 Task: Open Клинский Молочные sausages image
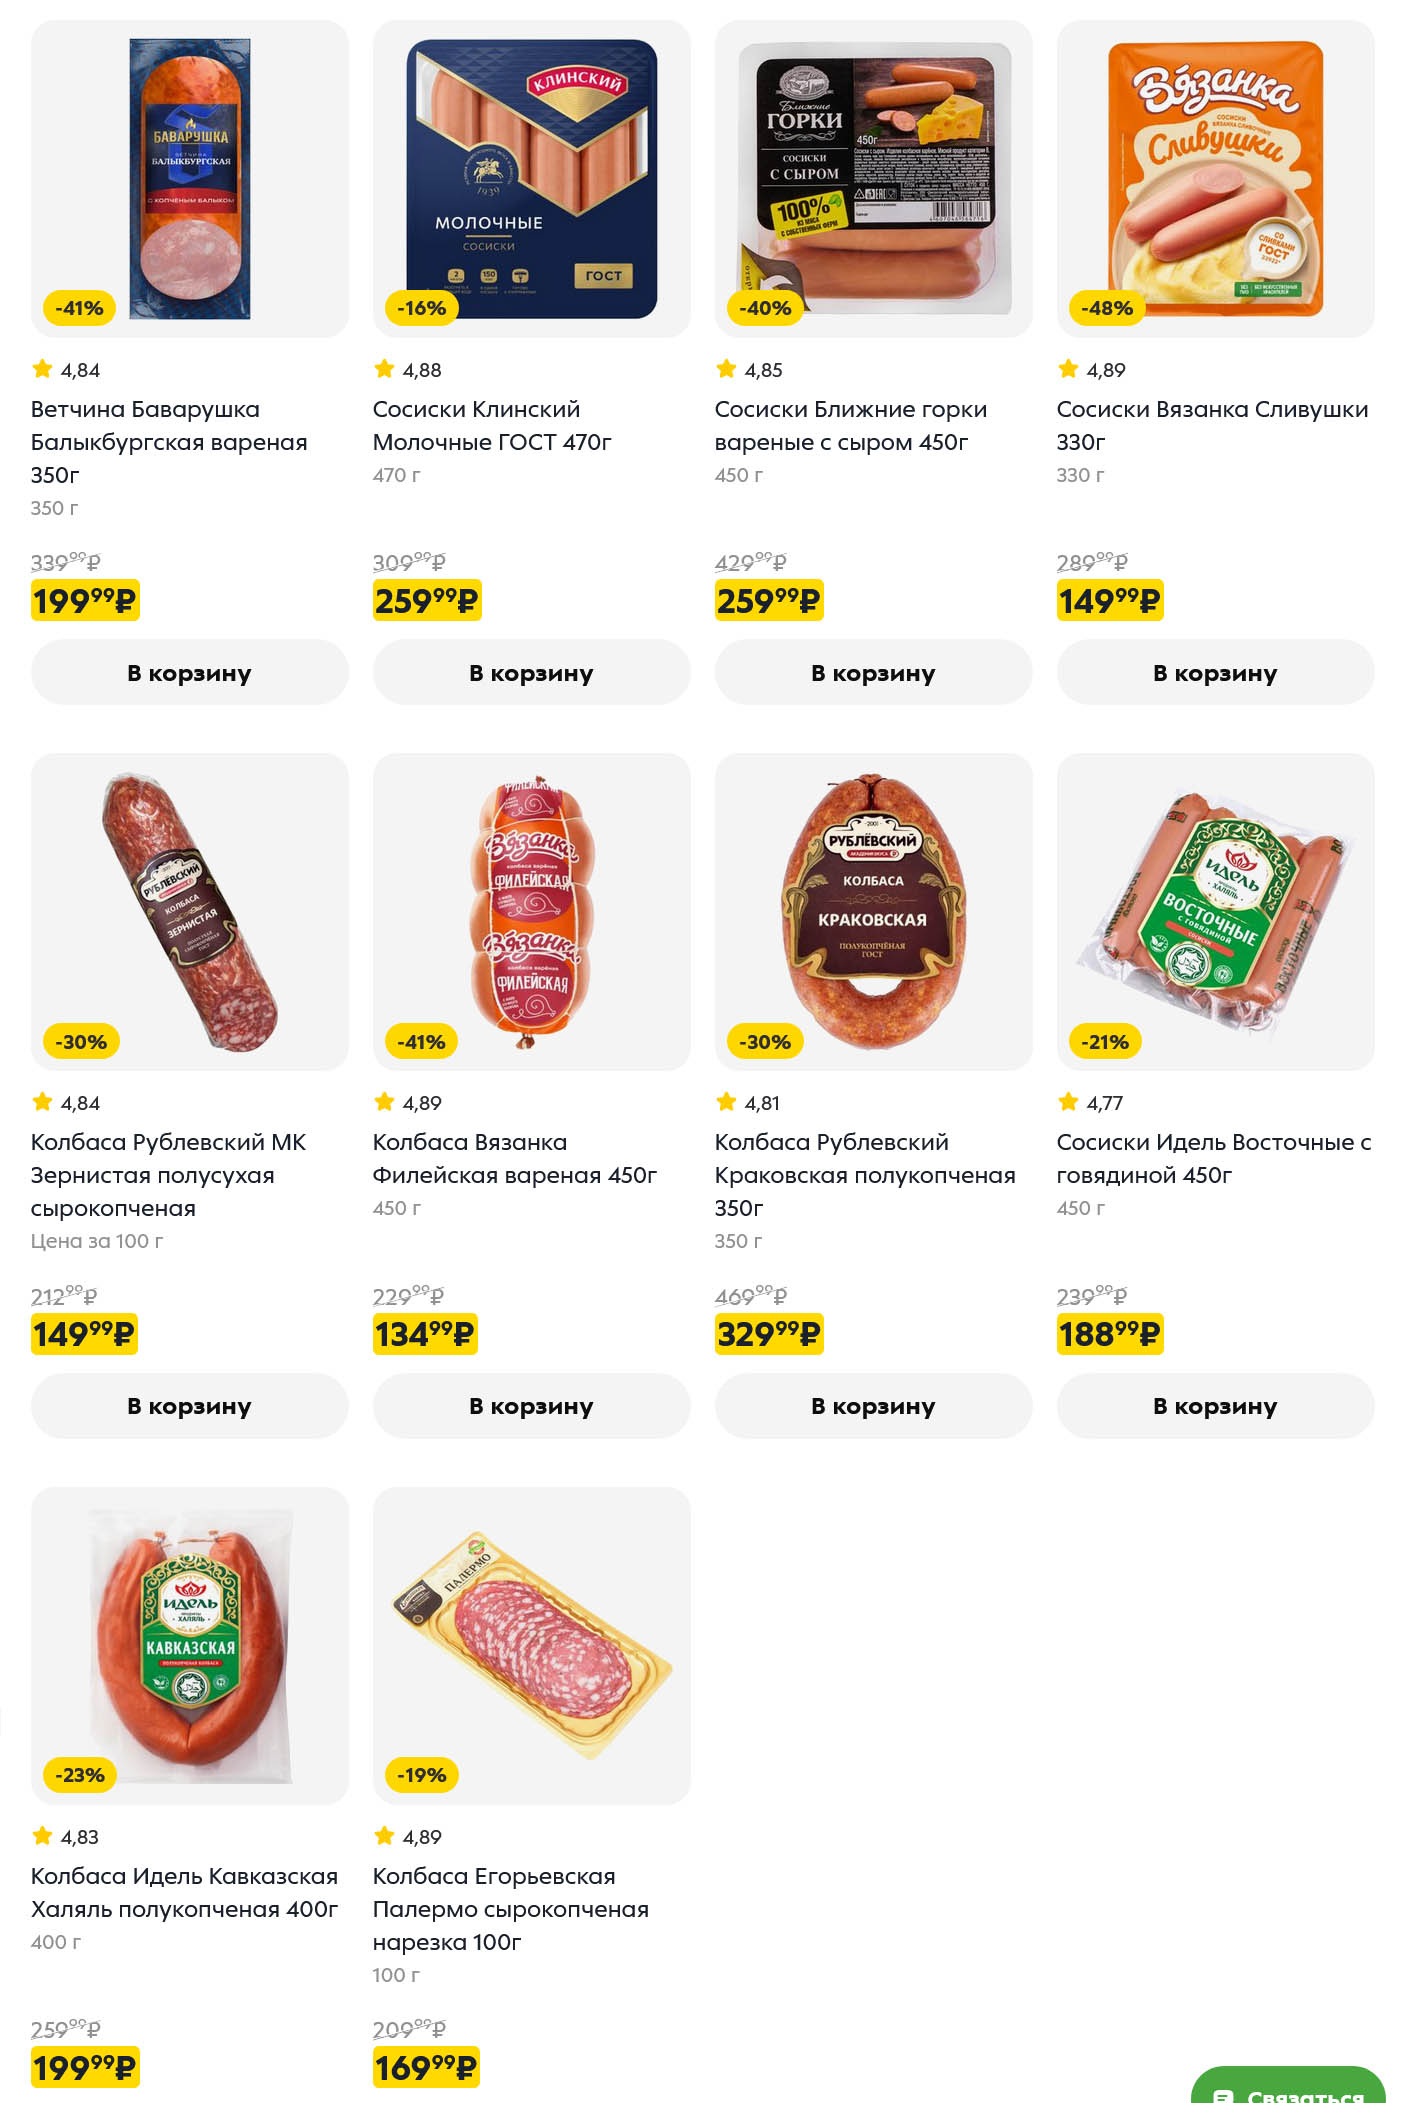[x=531, y=179]
